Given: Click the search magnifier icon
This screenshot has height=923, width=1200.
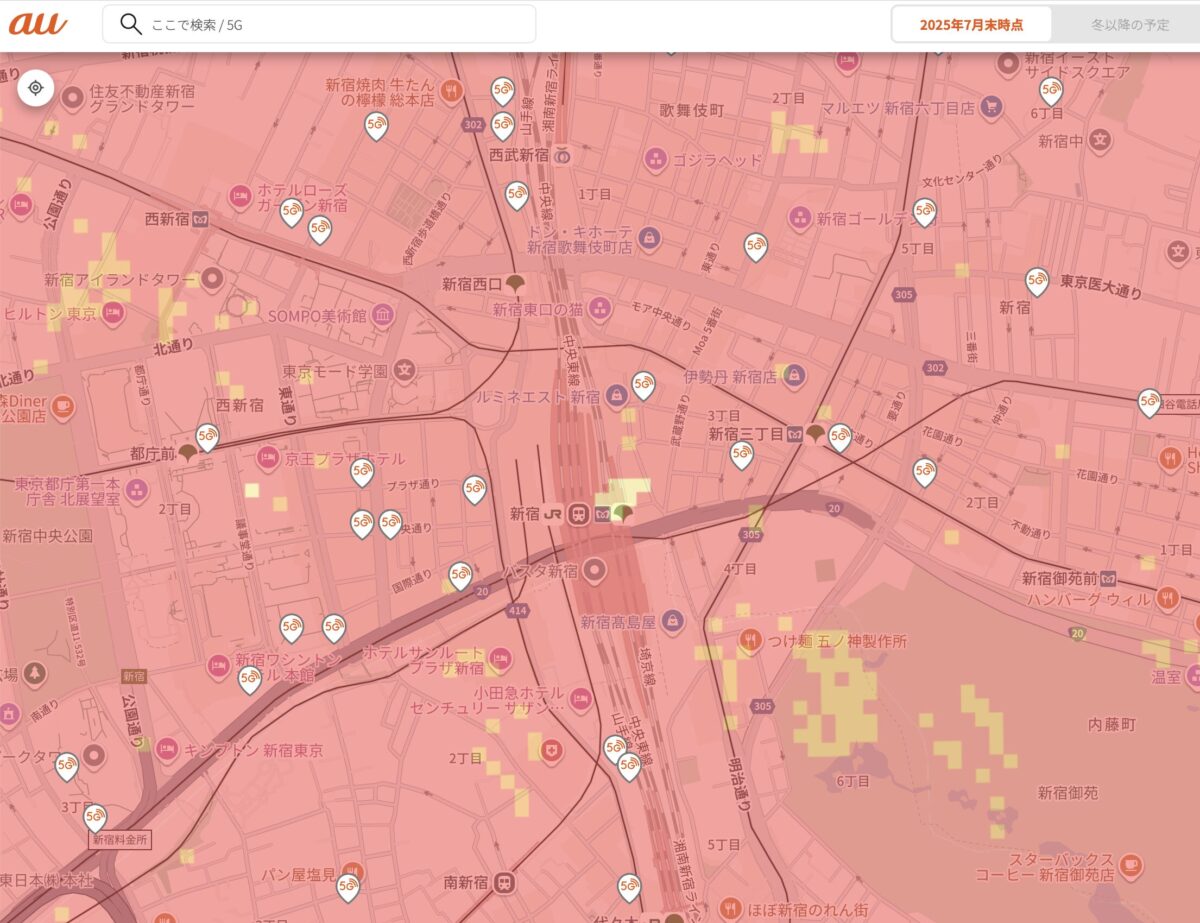Looking at the screenshot, I should point(130,24).
